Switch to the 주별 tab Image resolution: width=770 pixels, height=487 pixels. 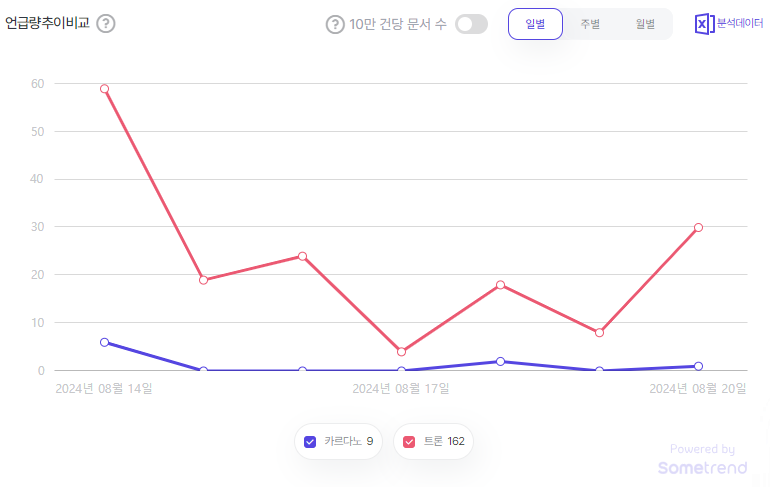[590, 24]
